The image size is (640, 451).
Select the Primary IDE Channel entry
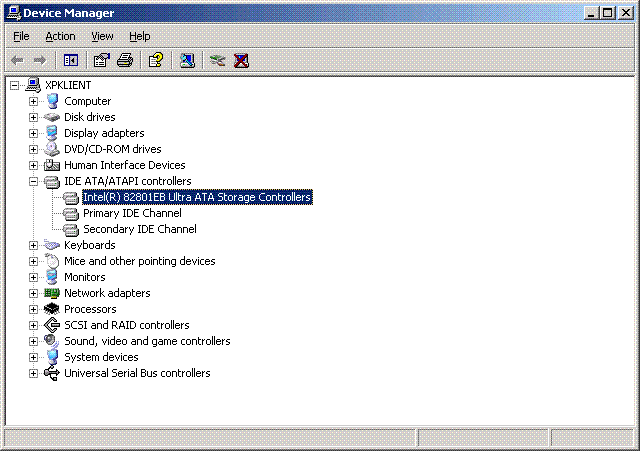[132, 213]
